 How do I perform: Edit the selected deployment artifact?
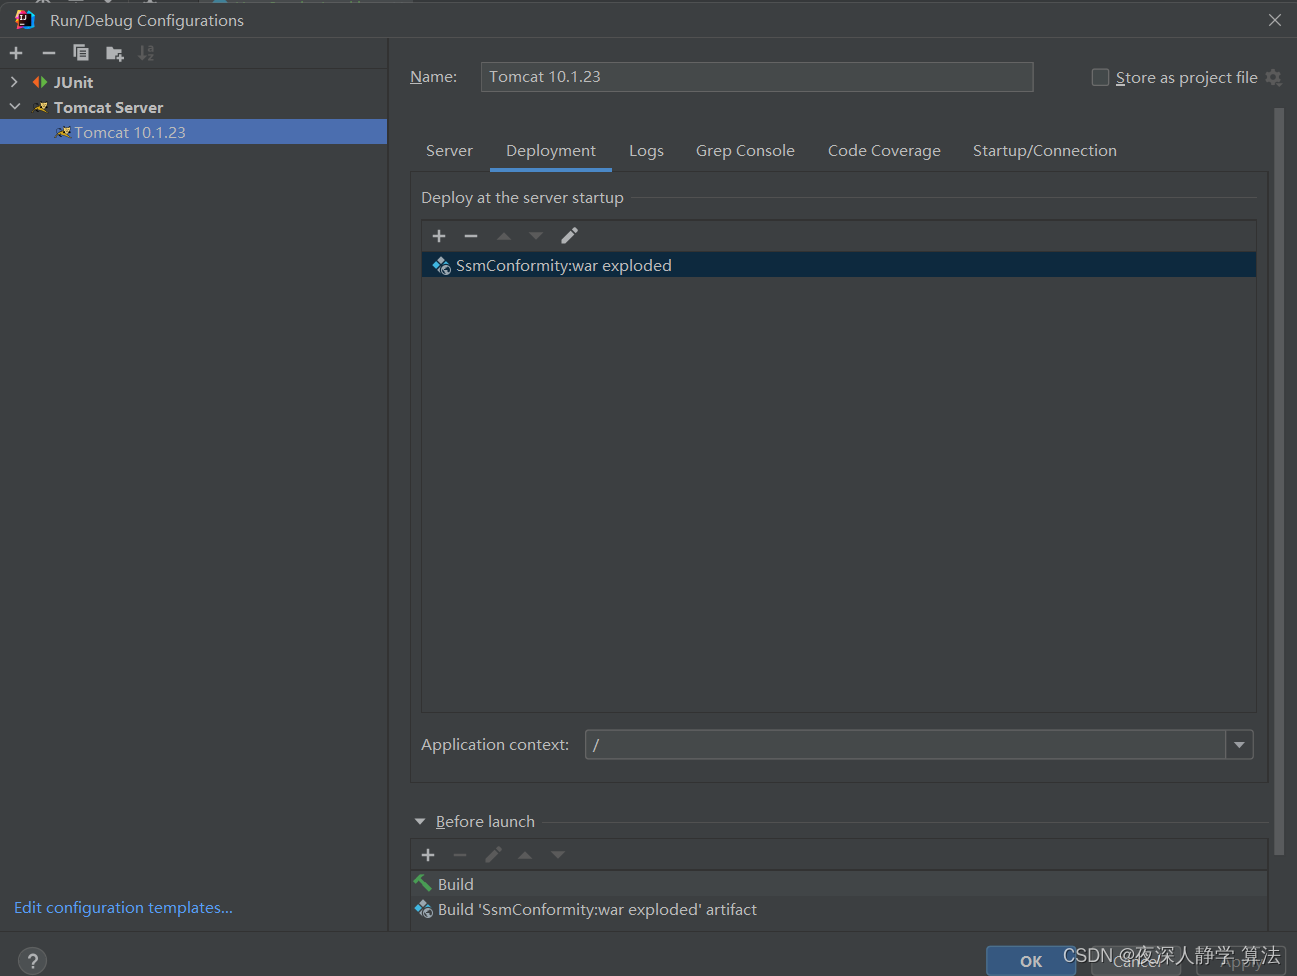[569, 236]
